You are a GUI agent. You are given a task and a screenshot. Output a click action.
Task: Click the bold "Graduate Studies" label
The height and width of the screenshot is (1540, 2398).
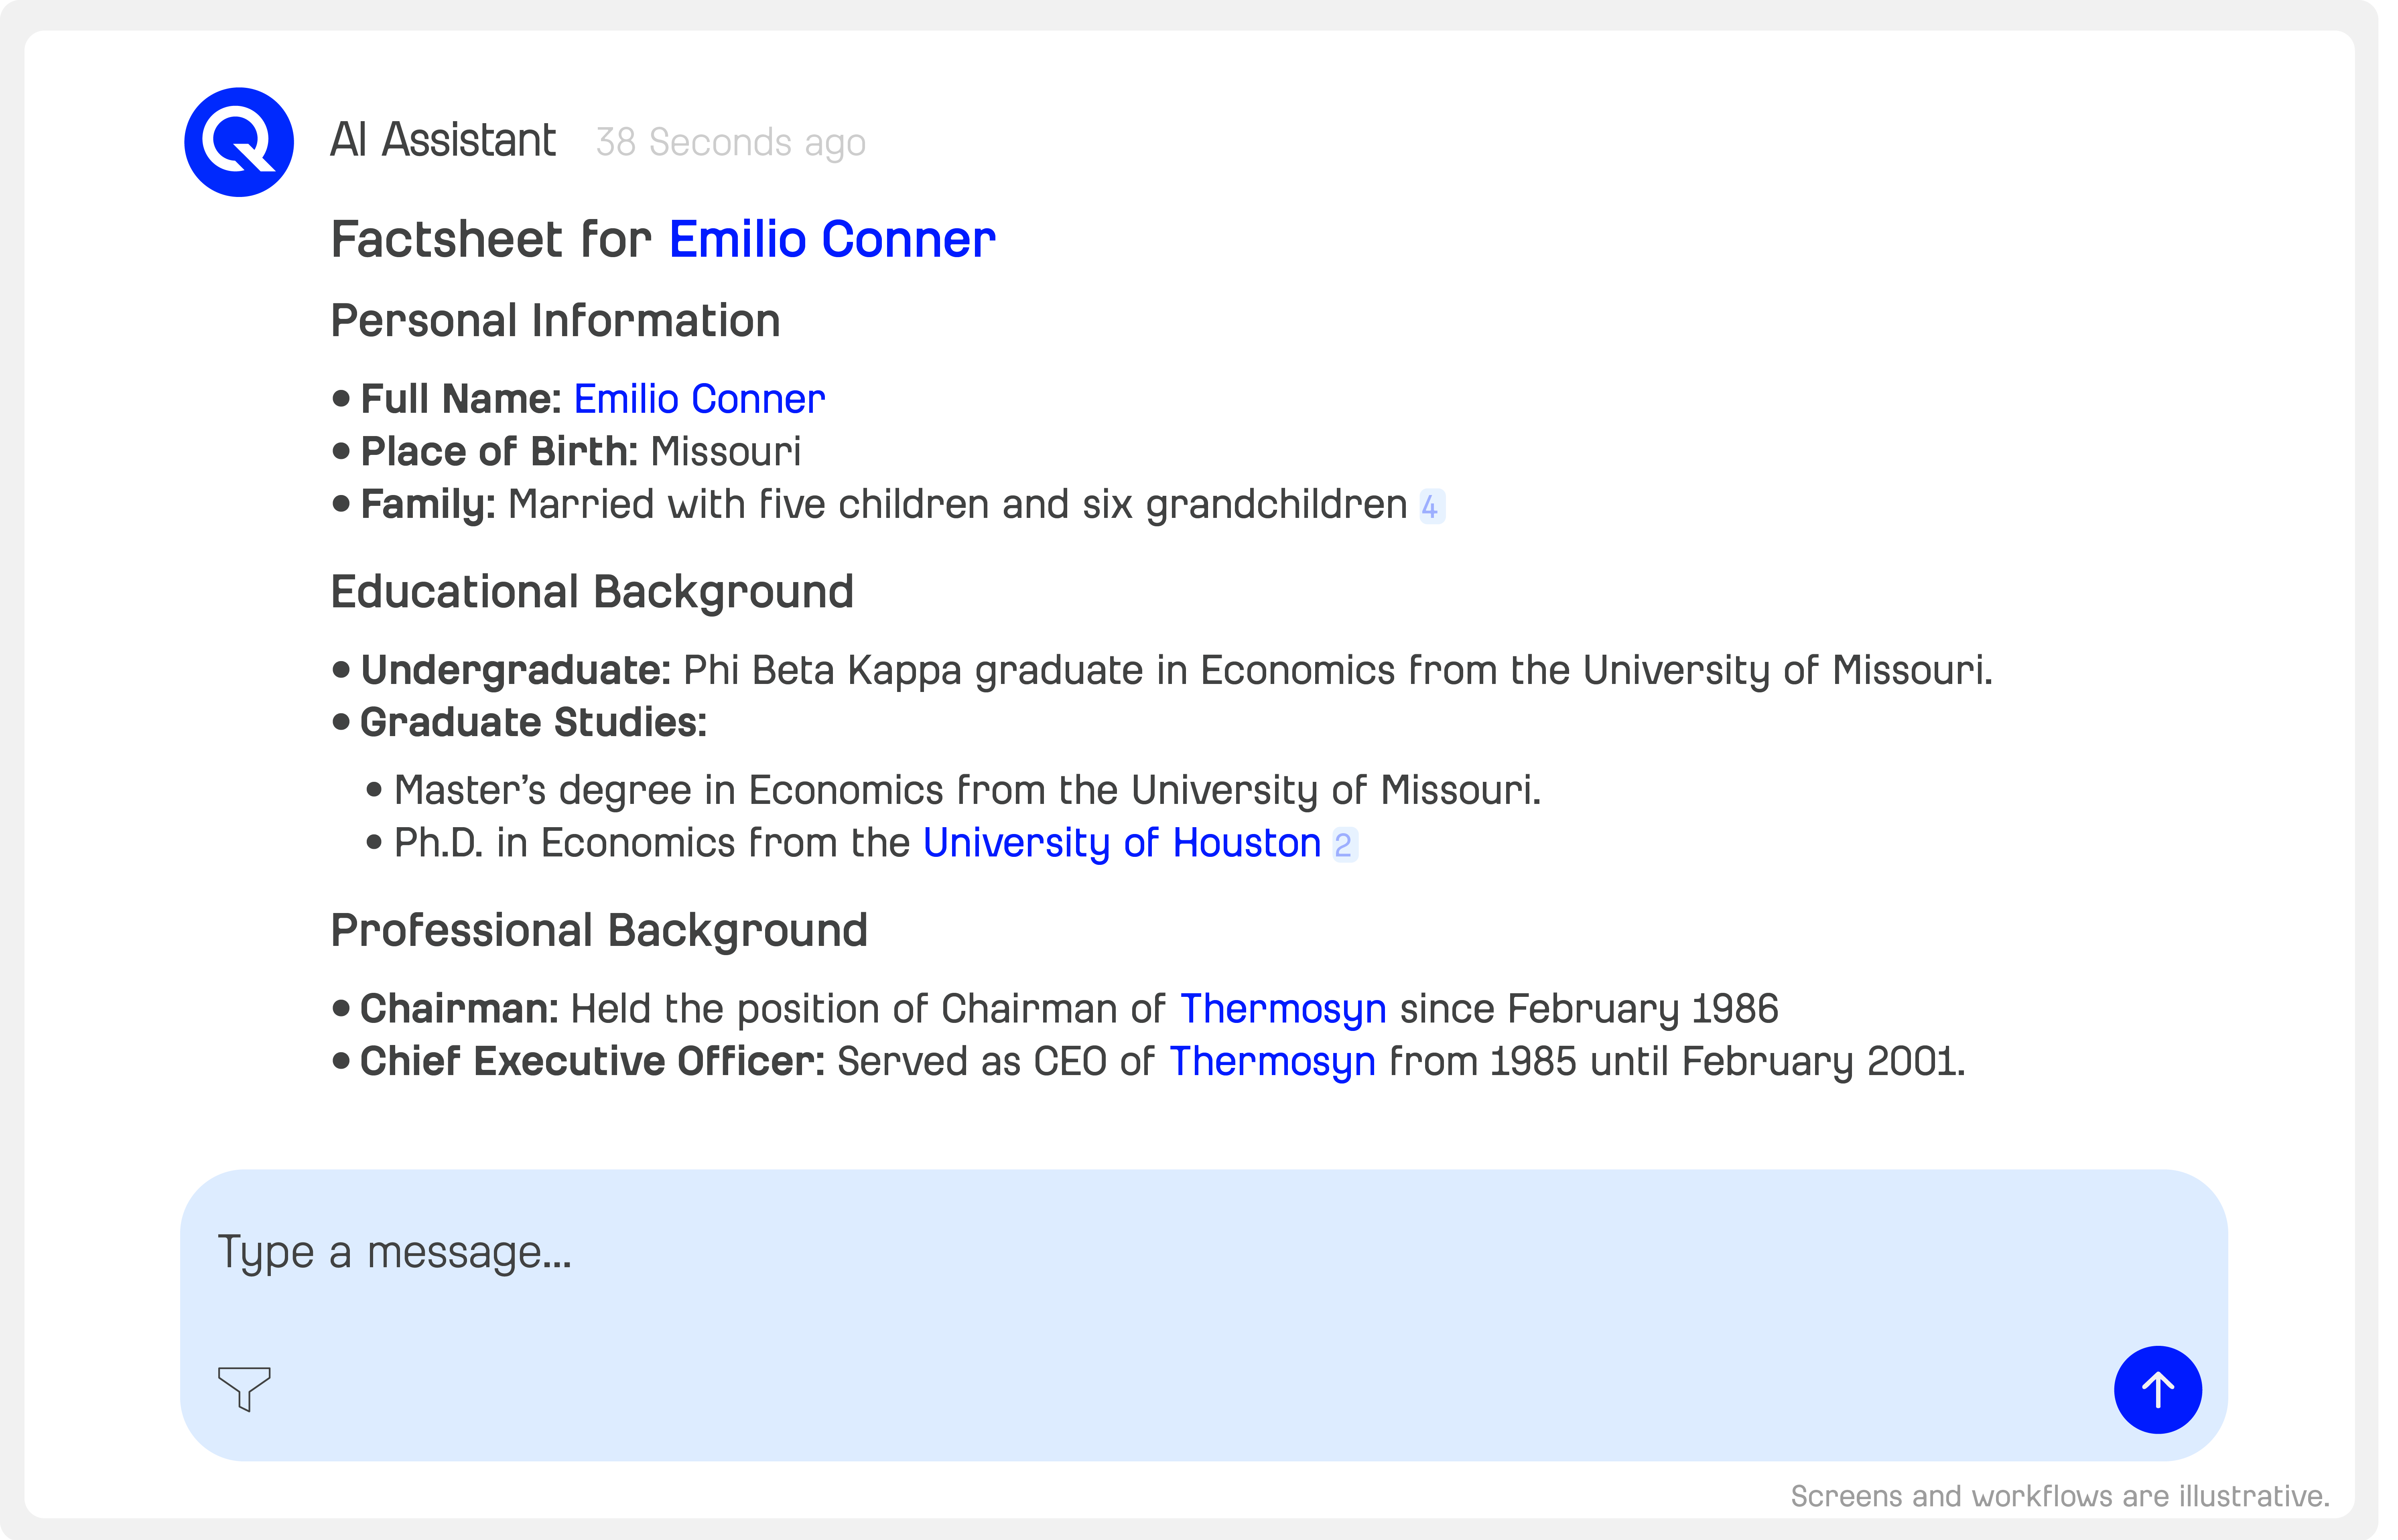tap(533, 723)
